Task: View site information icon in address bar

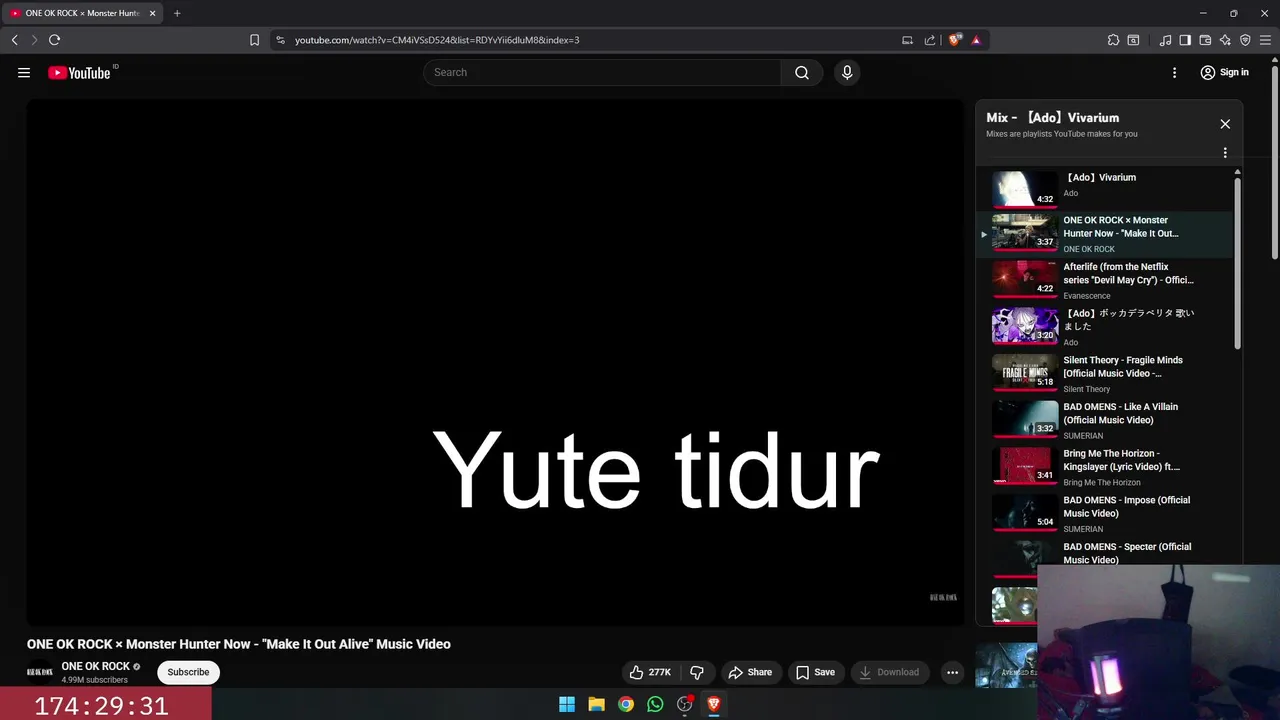Action: click(x=280, y=40)
